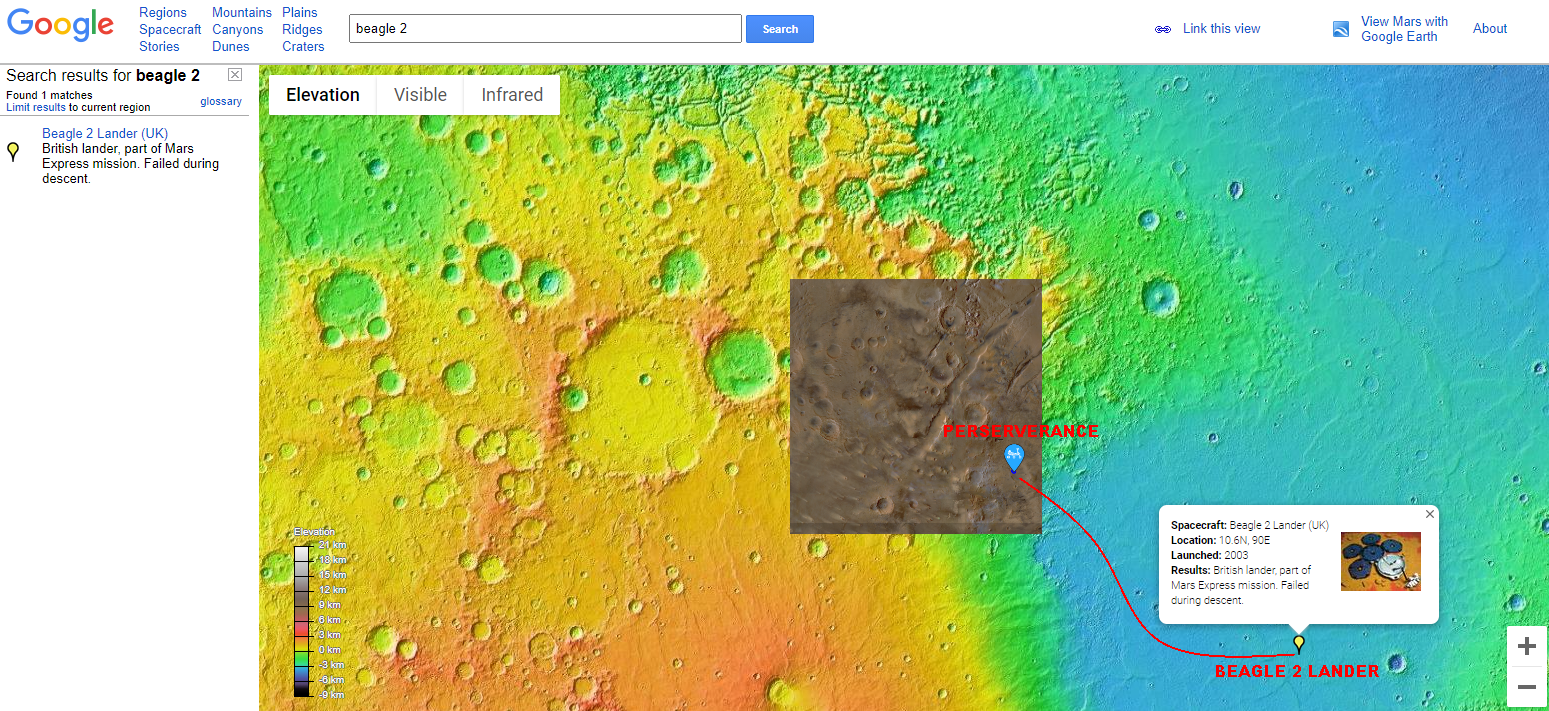The height and width of the screenshot is (711, 1549).
Task: Click the Google Earth globe icon
Action: (x=1341, y=29)
